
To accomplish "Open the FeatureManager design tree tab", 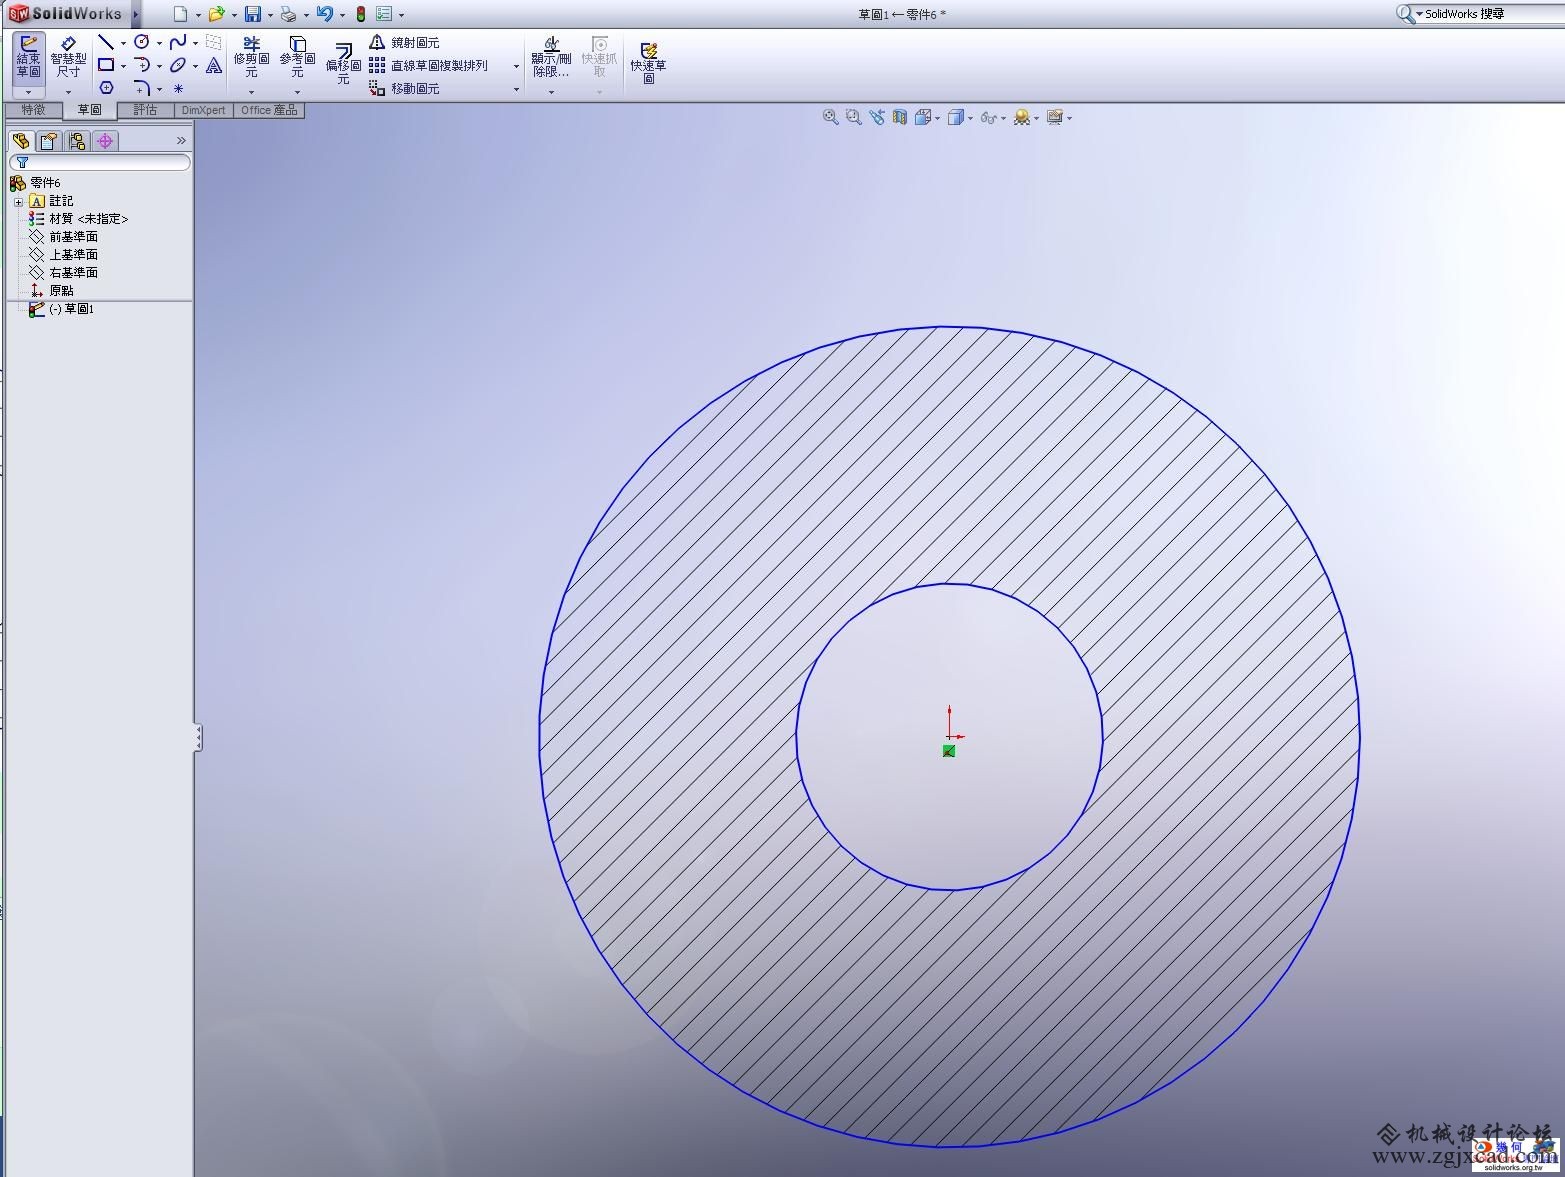I will [21, 141].
